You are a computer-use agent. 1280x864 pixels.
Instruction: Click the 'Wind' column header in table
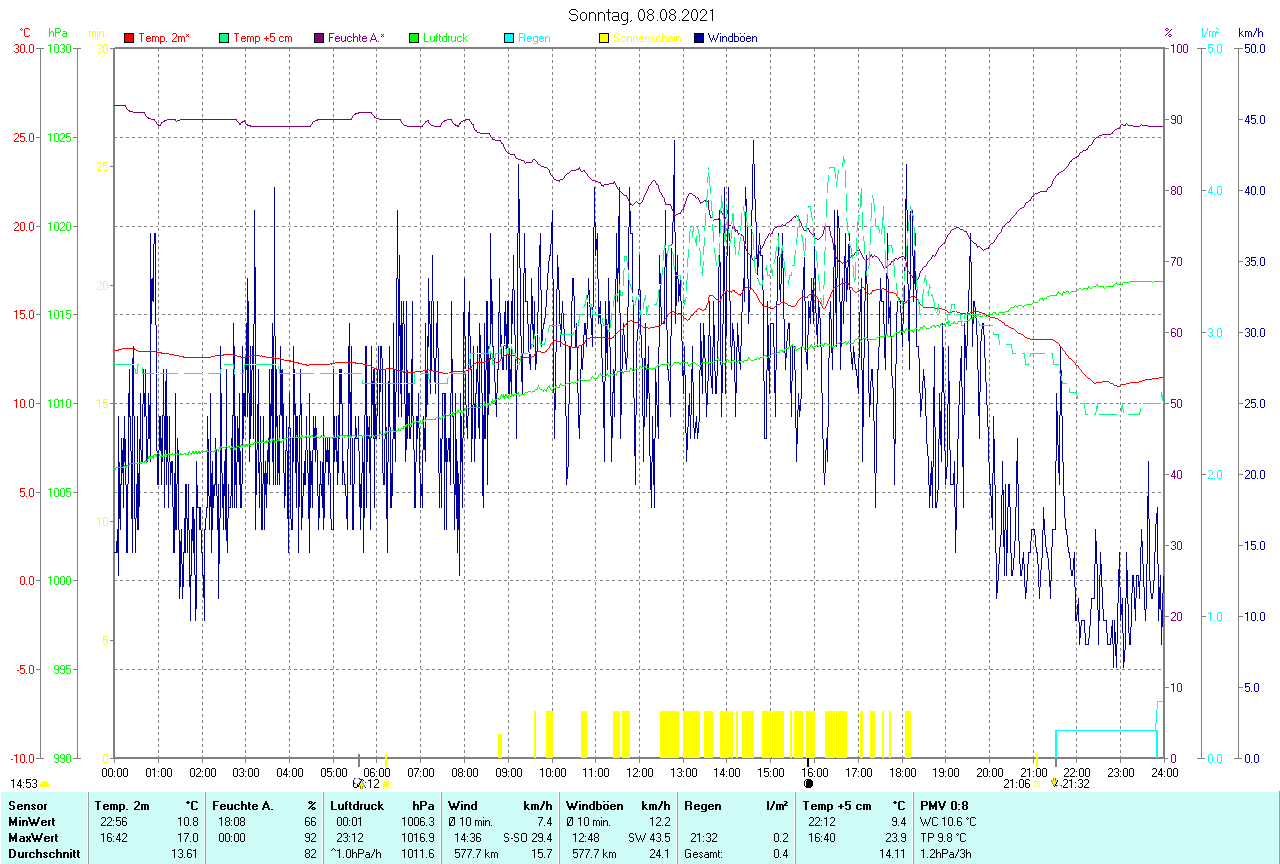click(x=463, y=805)
